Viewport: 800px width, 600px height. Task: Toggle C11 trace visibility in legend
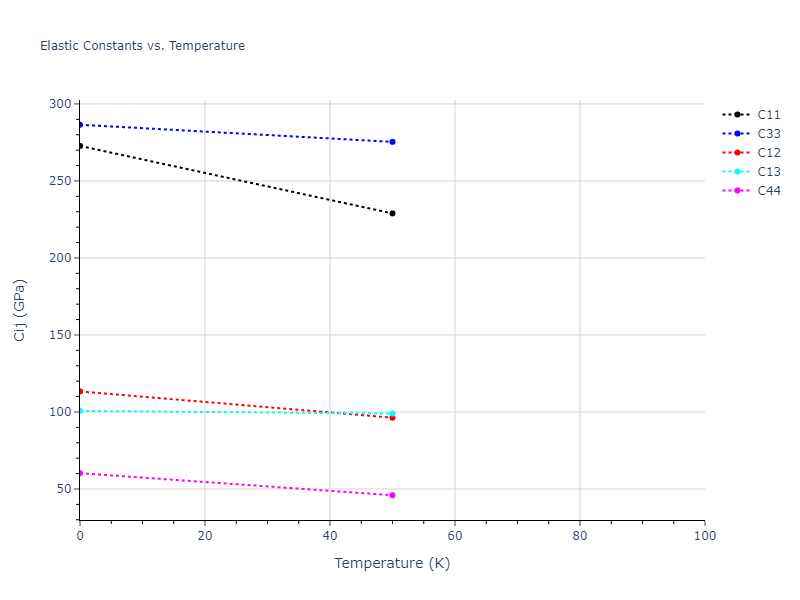(x=768, y=115)
